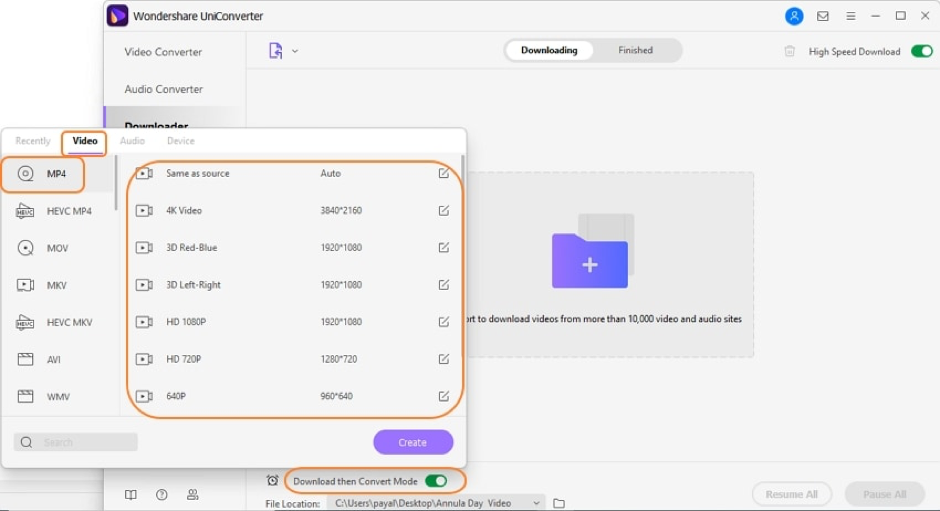Image resolution: width=940 pixels, height=511 pixels.
Task: Open the file location folder icon
Action: [559, 503]
